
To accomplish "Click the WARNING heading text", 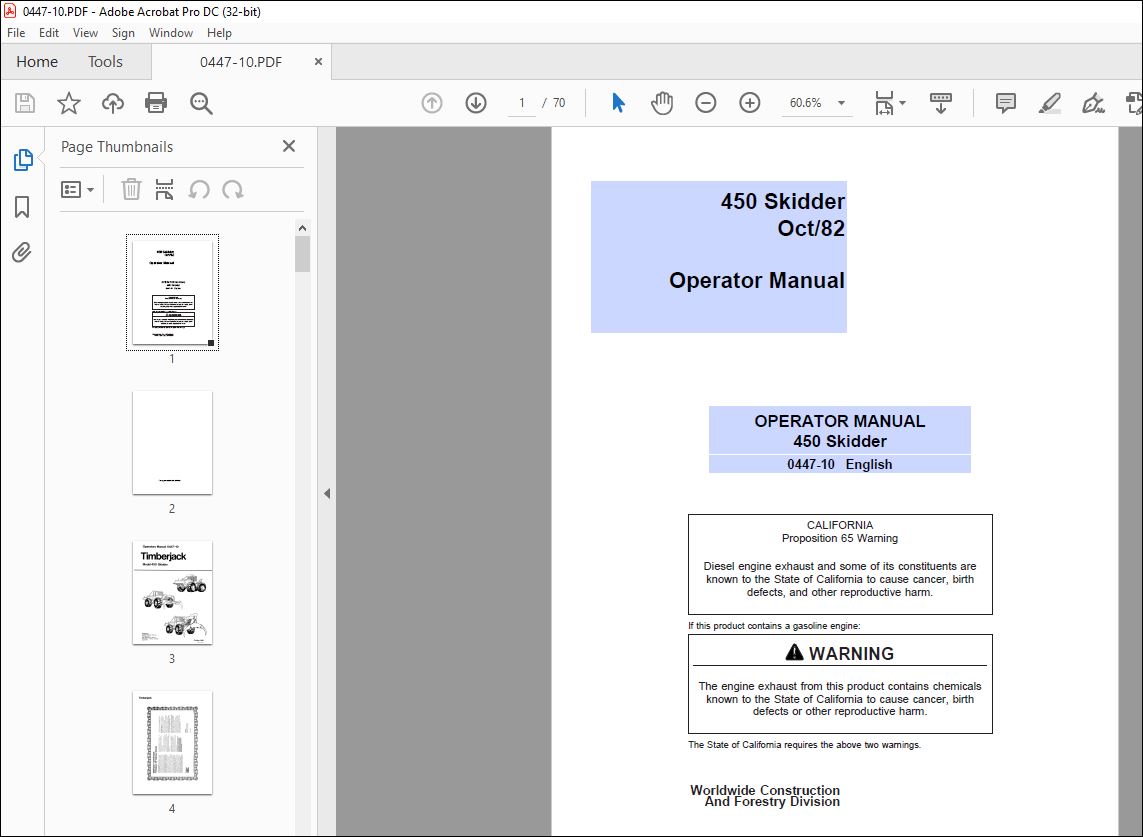I will (851, 653).
